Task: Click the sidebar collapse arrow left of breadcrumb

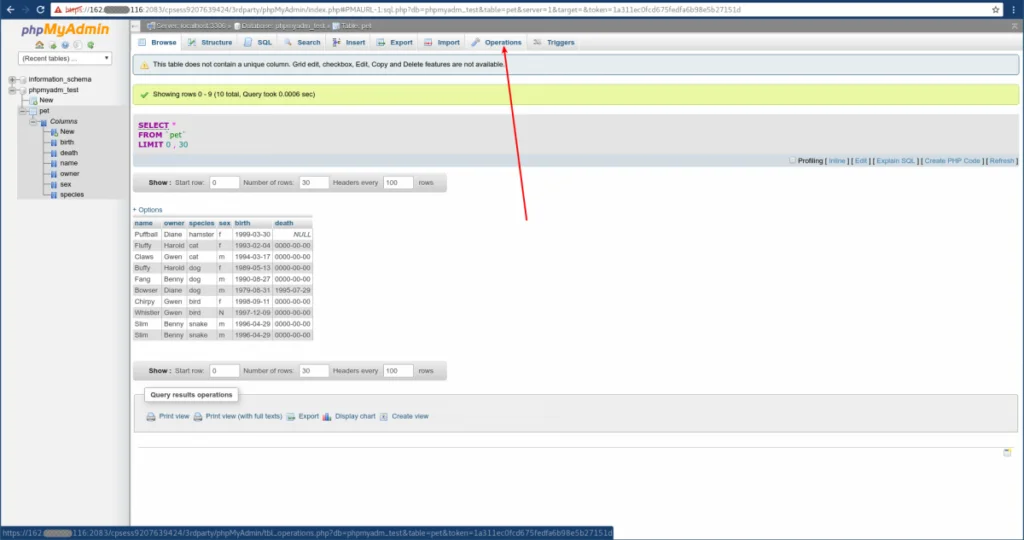Action: coord(135,25)
